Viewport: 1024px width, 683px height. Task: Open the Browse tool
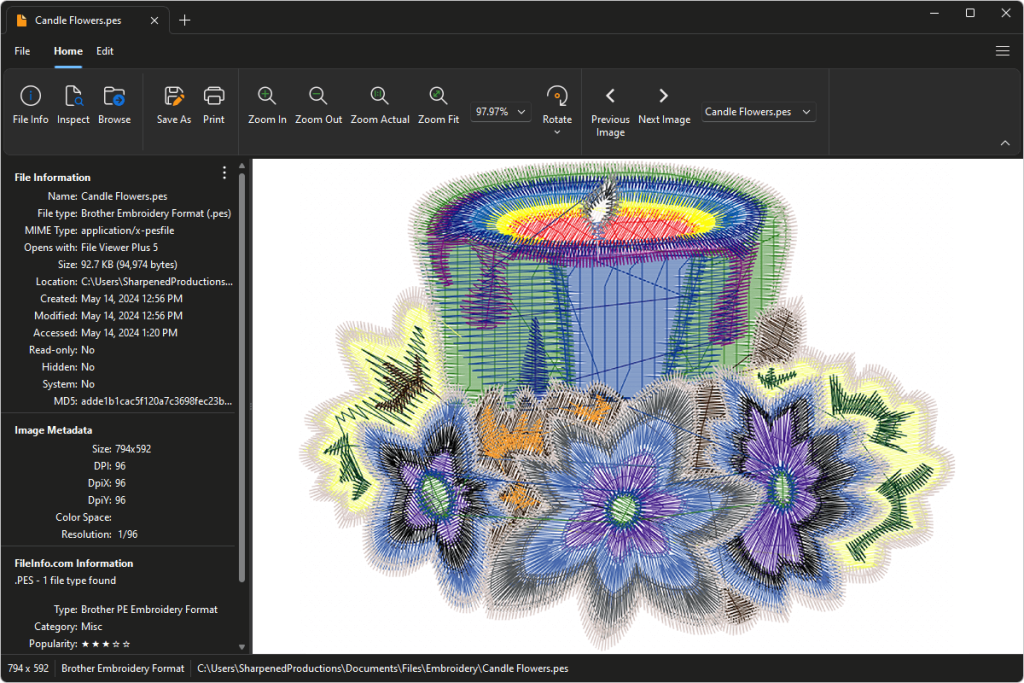click(x=114, y=104)
